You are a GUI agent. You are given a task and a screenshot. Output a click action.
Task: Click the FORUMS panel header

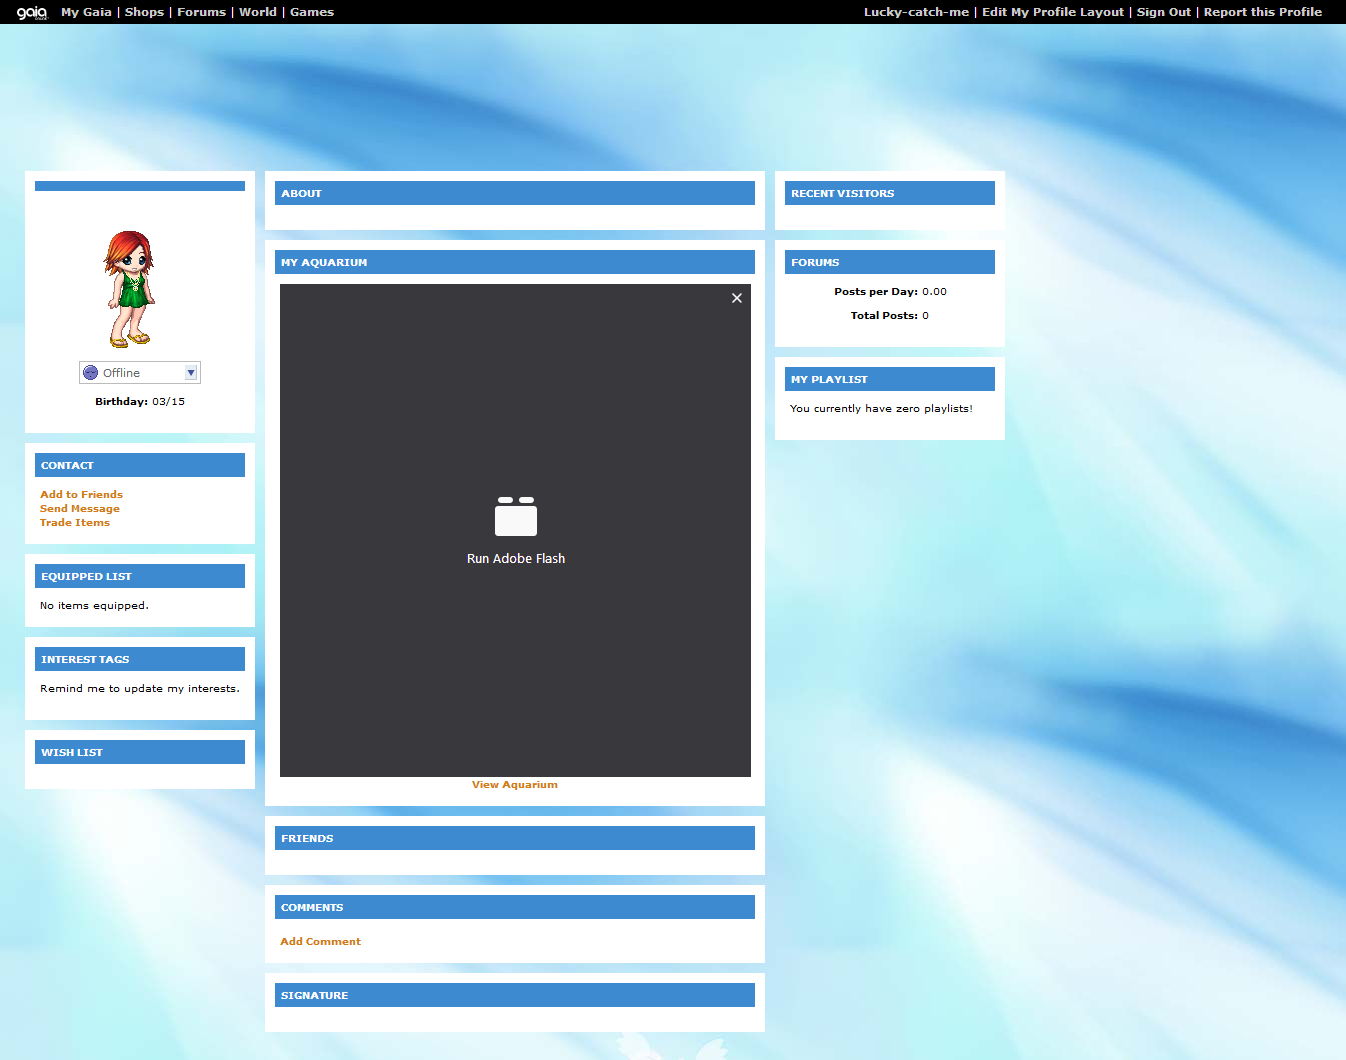[x=890, y=262]
